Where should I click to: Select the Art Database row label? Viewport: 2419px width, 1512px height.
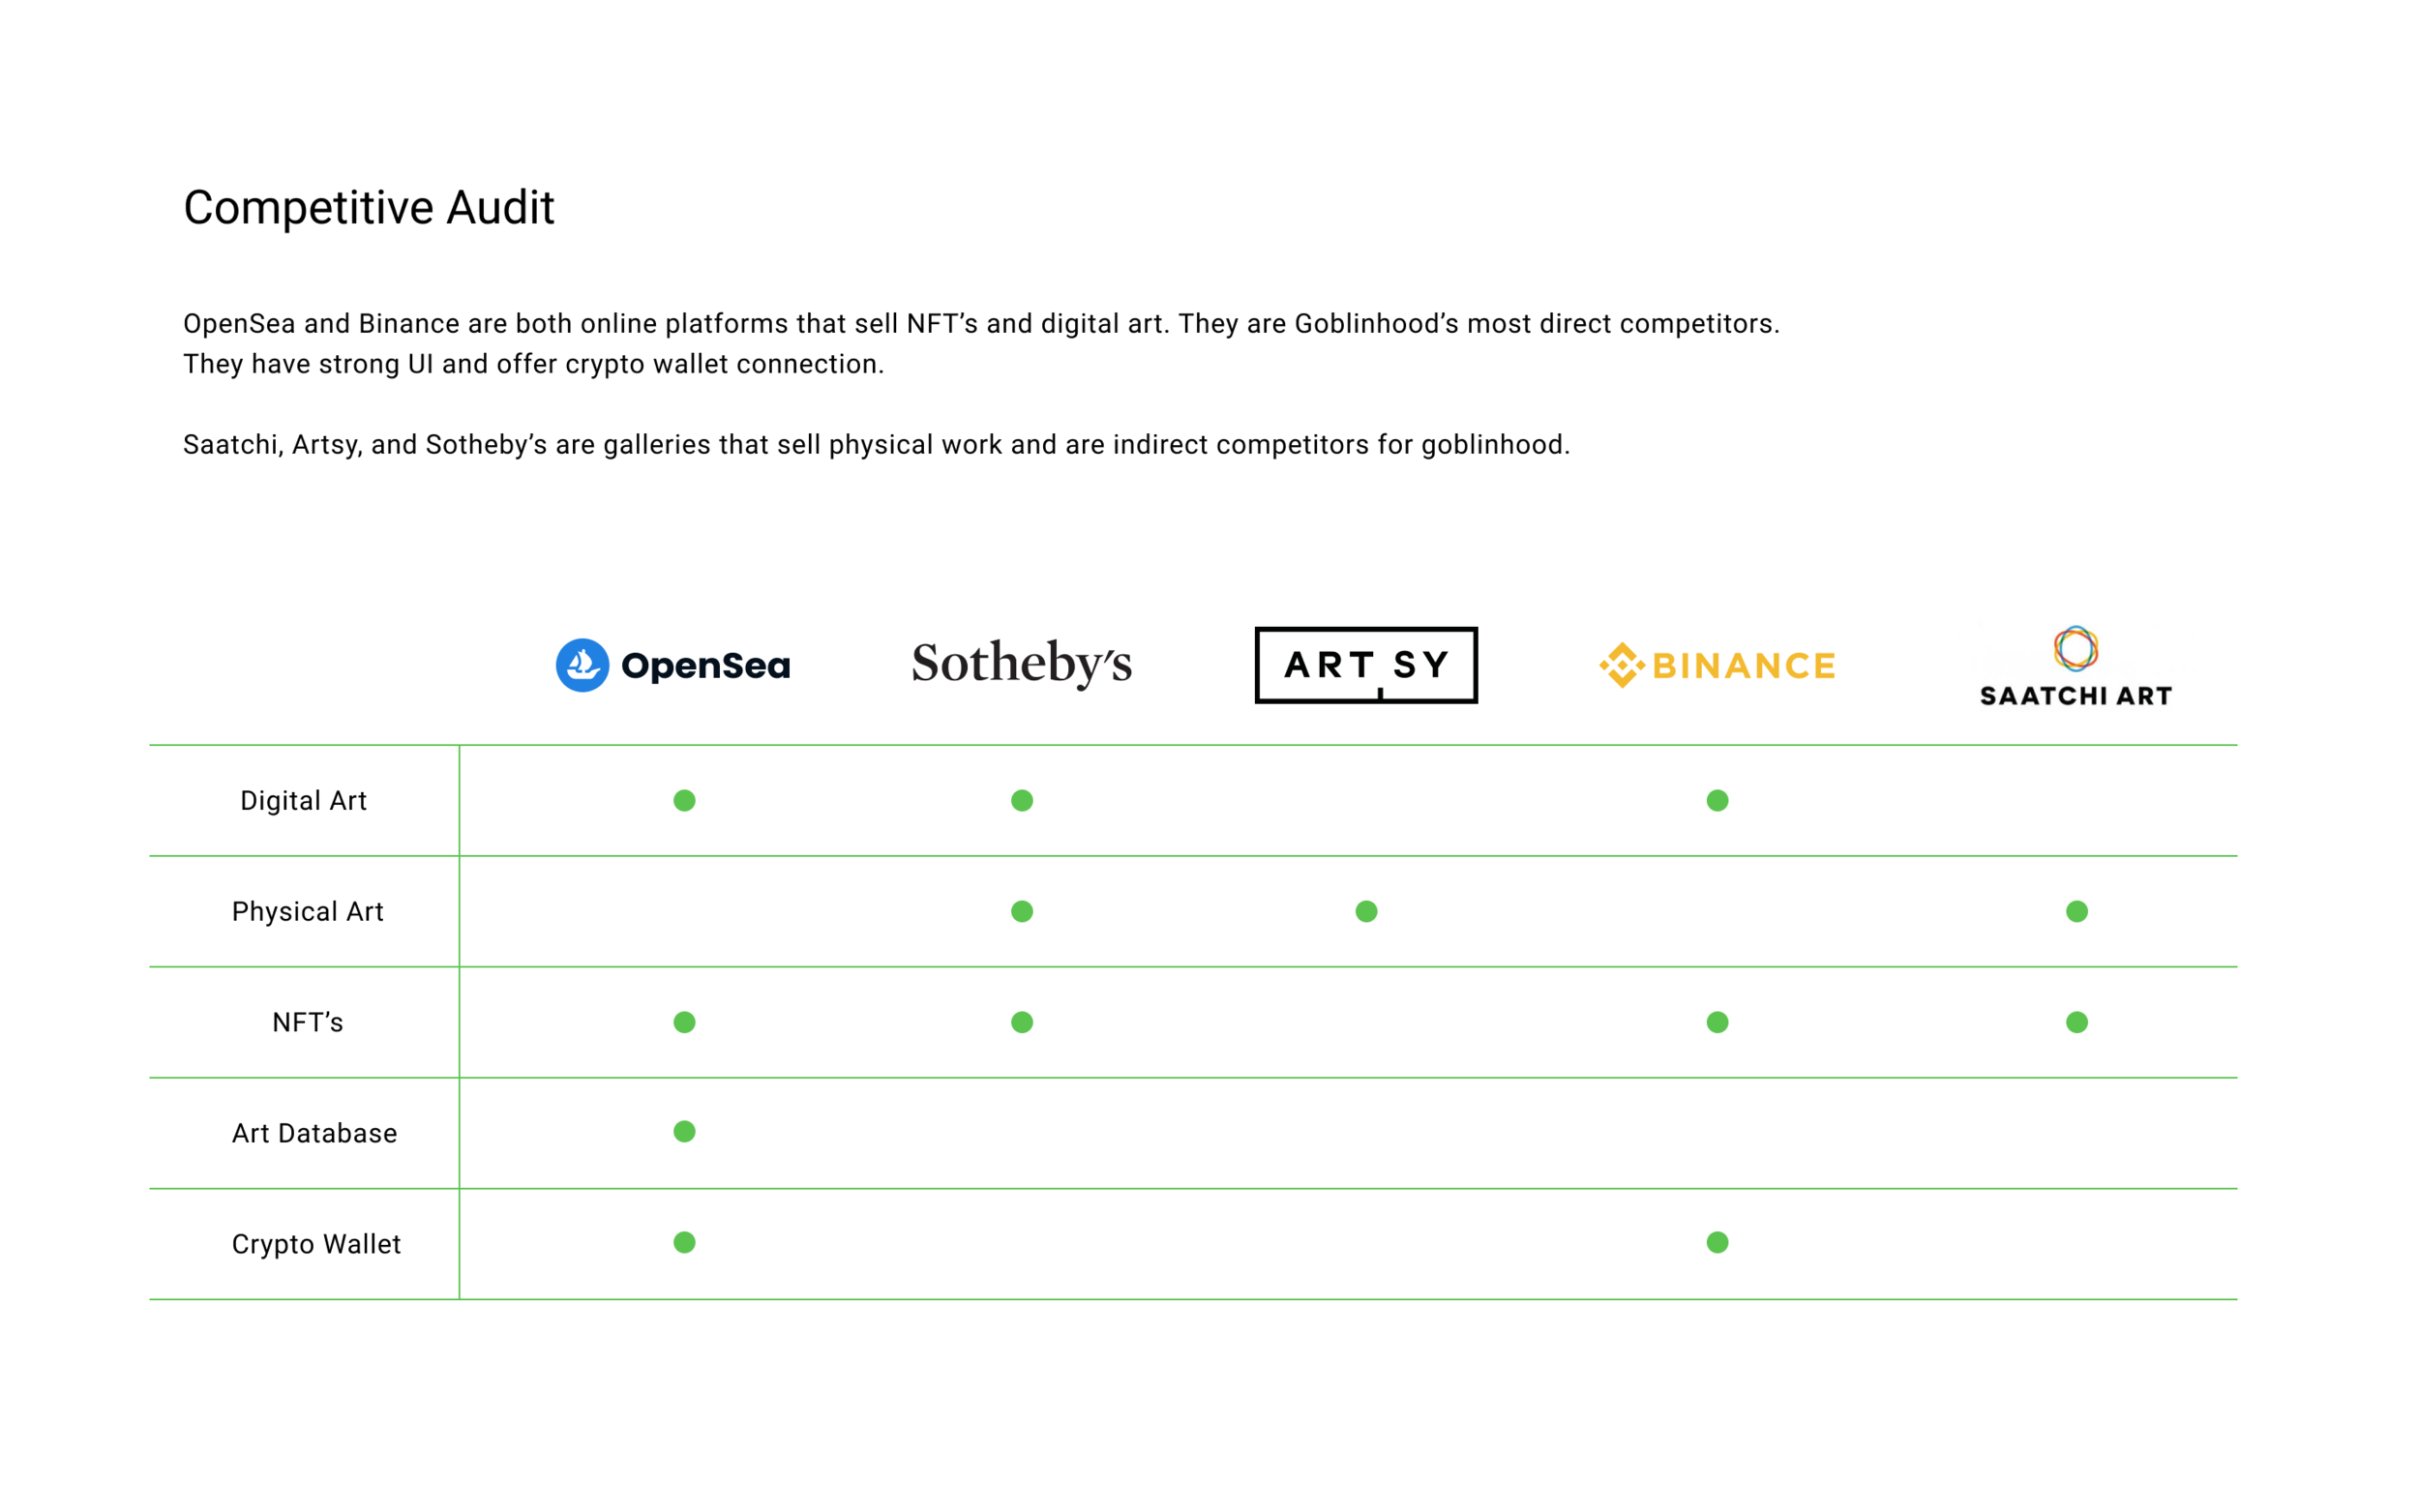click(x=314, y=1133)
